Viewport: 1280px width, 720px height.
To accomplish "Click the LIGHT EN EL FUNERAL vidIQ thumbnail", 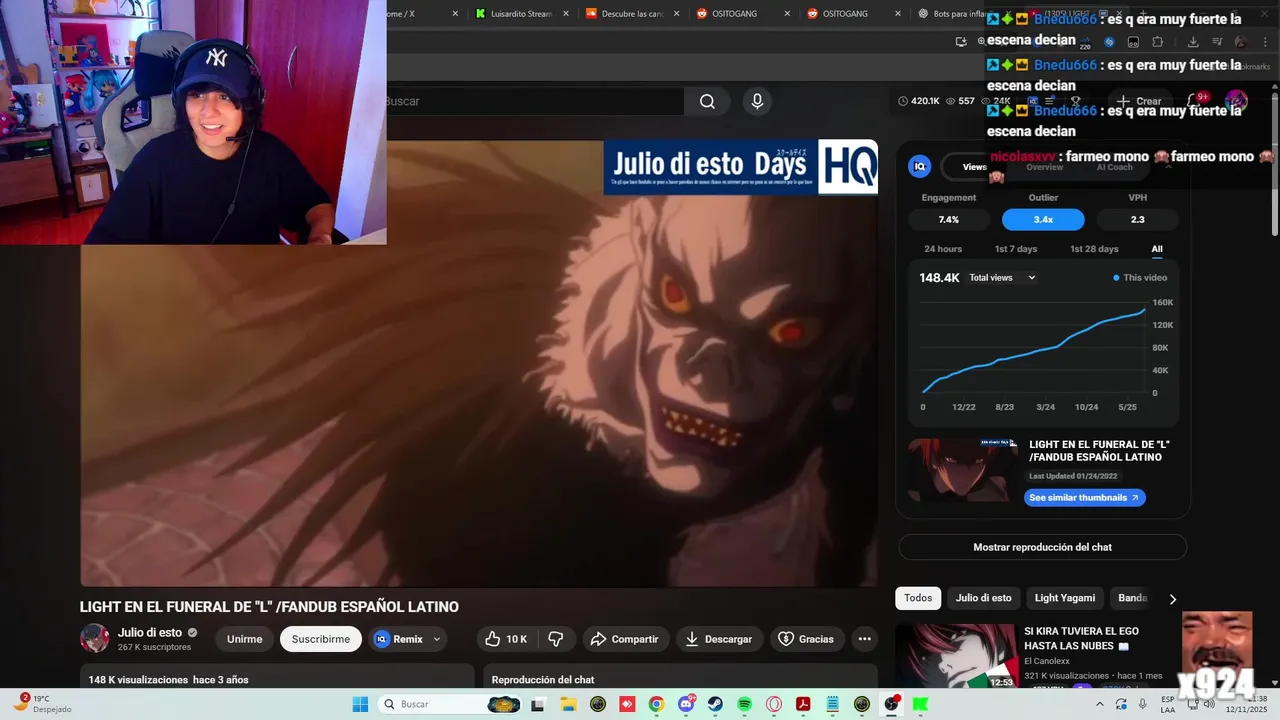I will (x=962, y=470).
